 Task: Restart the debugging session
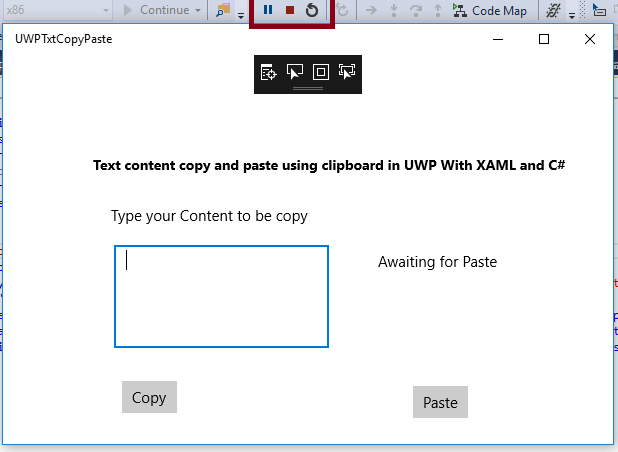tap(312, 10)
